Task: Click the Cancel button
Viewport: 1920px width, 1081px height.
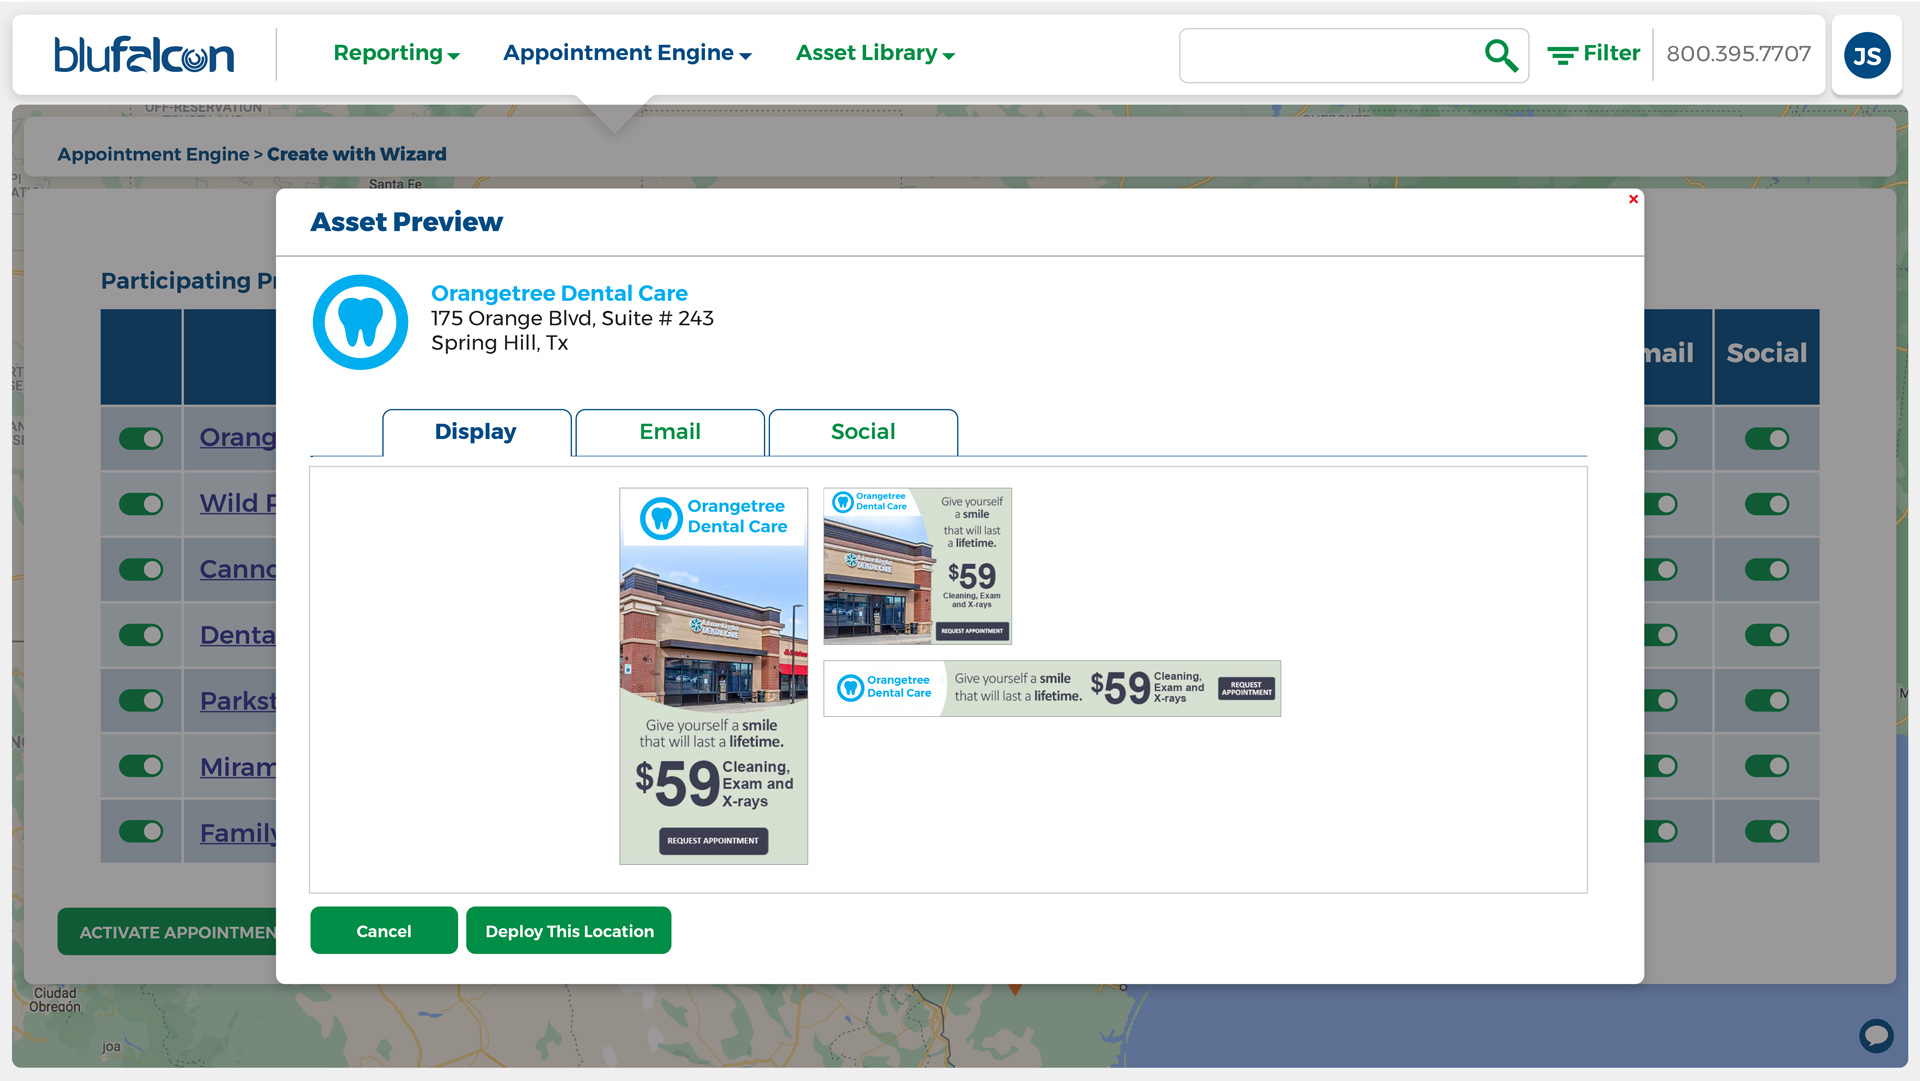Action: point(383,930)
